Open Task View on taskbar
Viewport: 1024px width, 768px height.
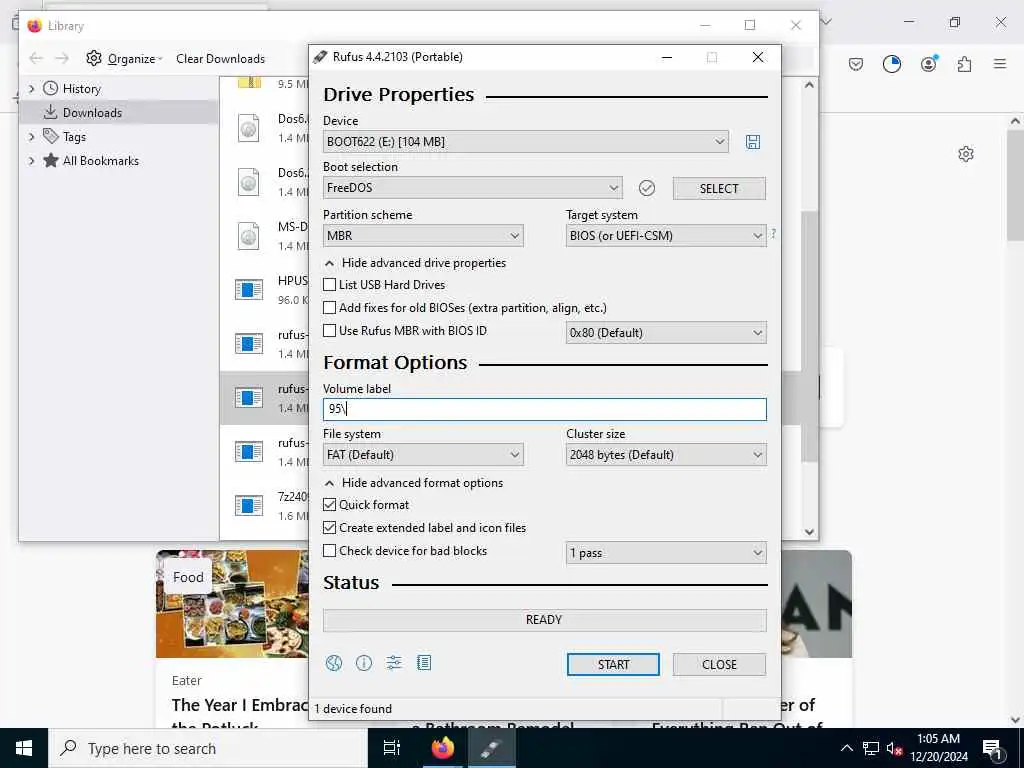(392, 748)
